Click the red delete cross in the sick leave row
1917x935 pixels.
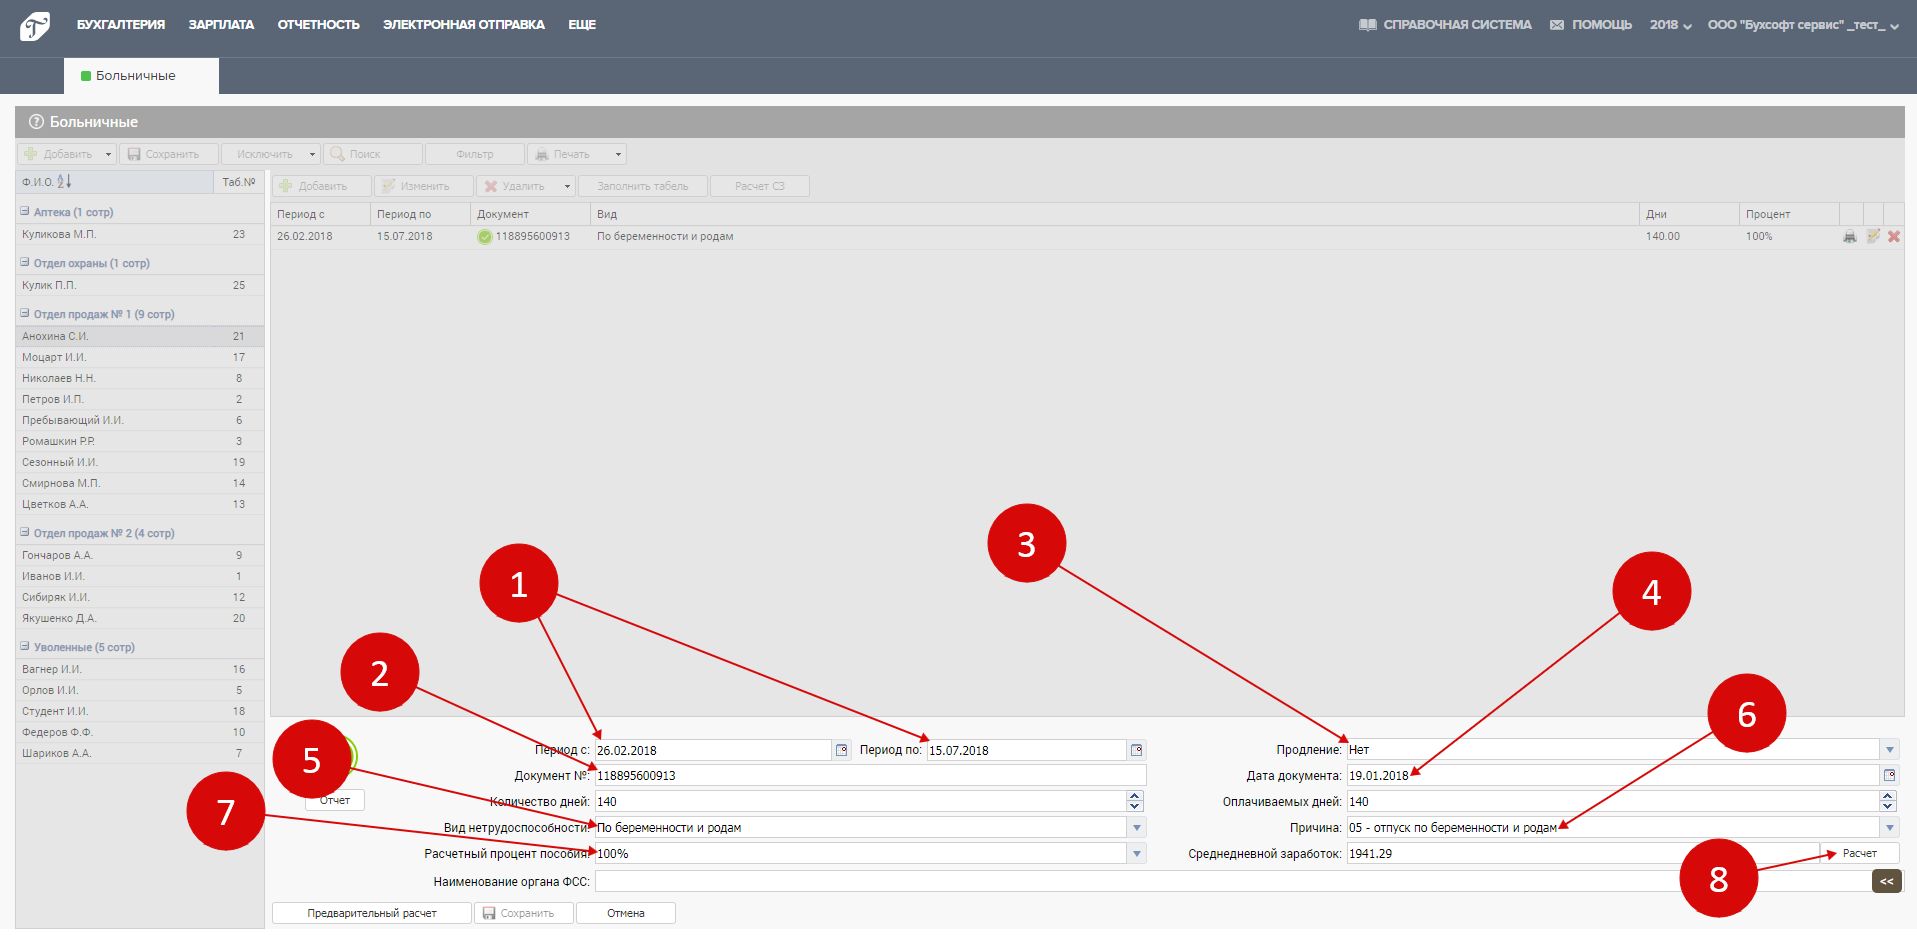click(1893, 237)
